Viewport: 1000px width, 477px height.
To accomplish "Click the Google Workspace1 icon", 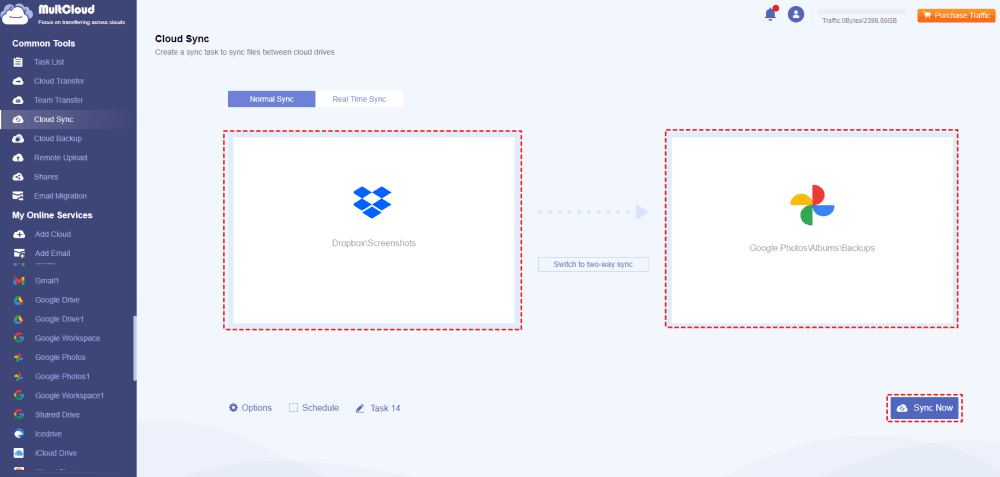I will point(19,396).
